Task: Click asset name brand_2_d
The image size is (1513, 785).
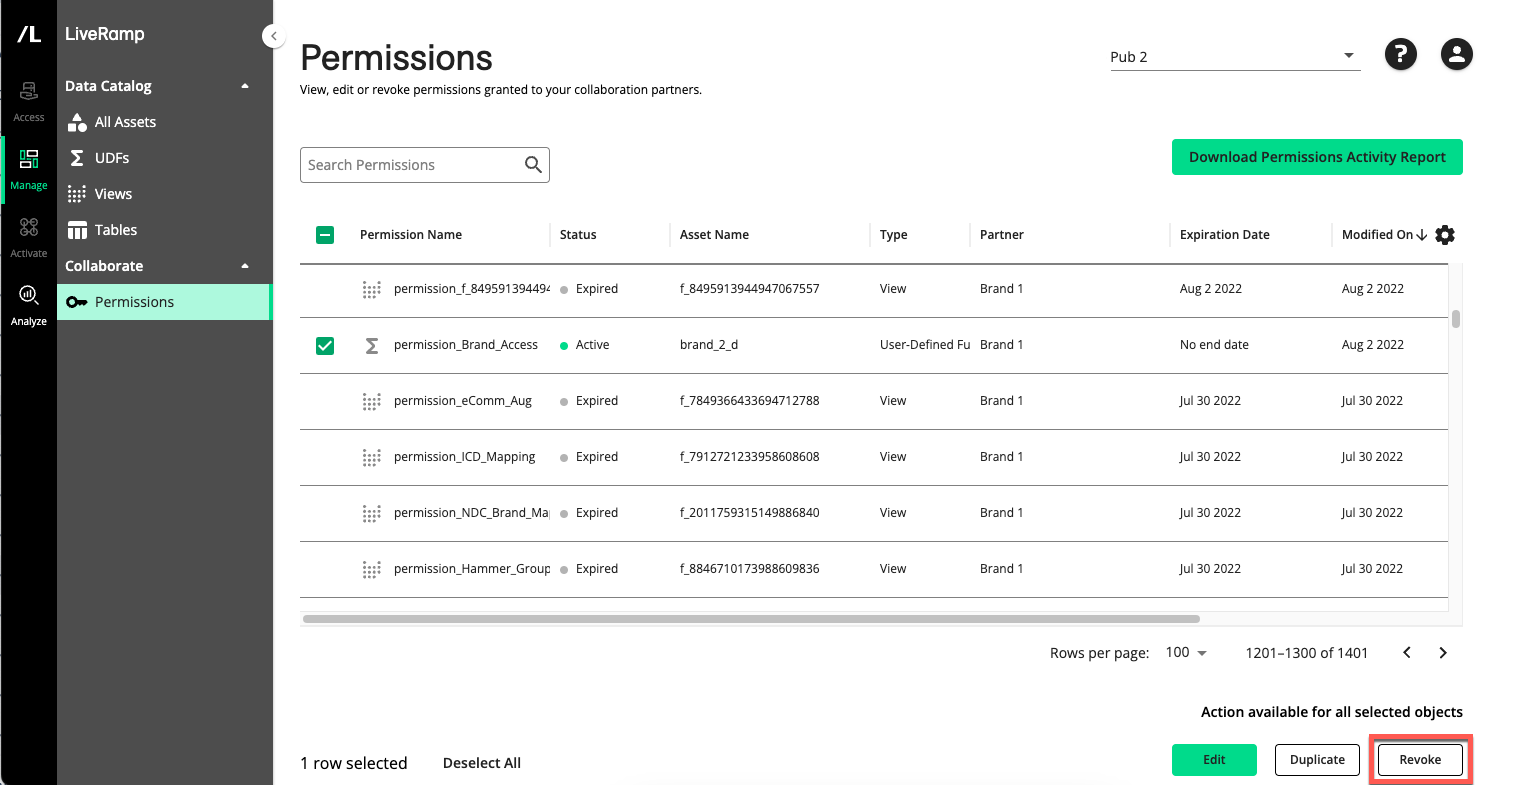Action: 709,345
